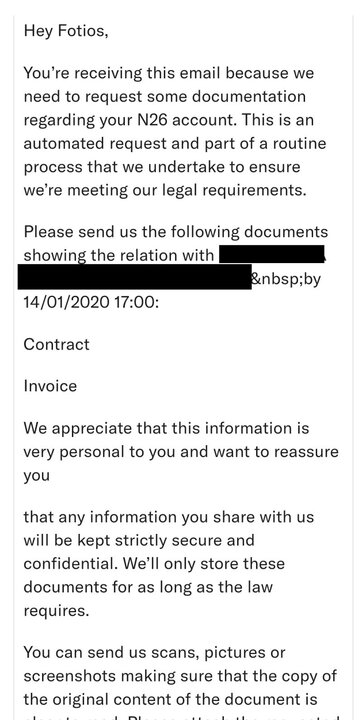Click the long black redaction bar before '&nbsp;by'
This screenshot has width=362, height=720.
135,276
